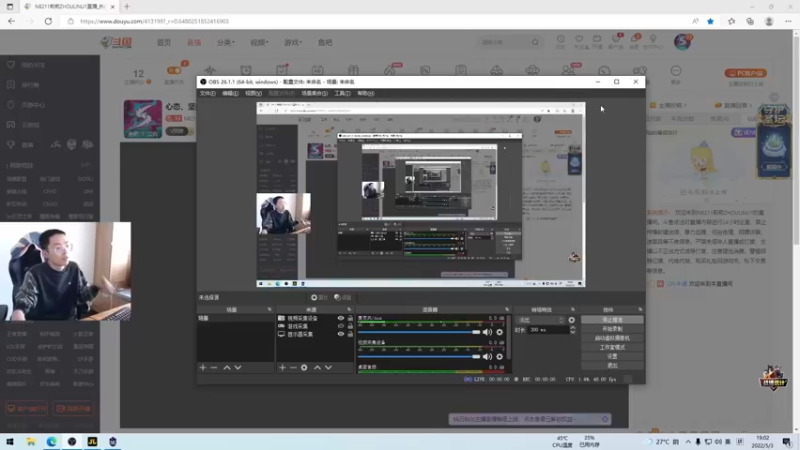Open the heart item in the Douyu sidebar
The image size is (800, 450).
click(11, 65)
